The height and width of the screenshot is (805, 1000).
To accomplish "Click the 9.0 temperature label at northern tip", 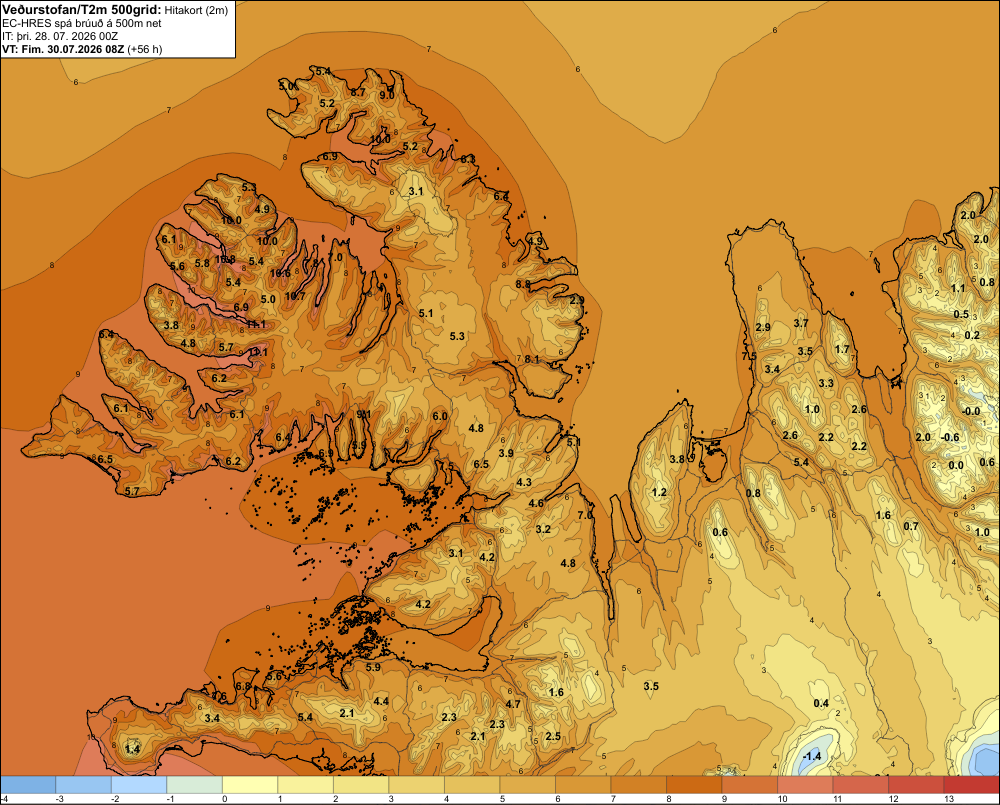I will point(386,95).
